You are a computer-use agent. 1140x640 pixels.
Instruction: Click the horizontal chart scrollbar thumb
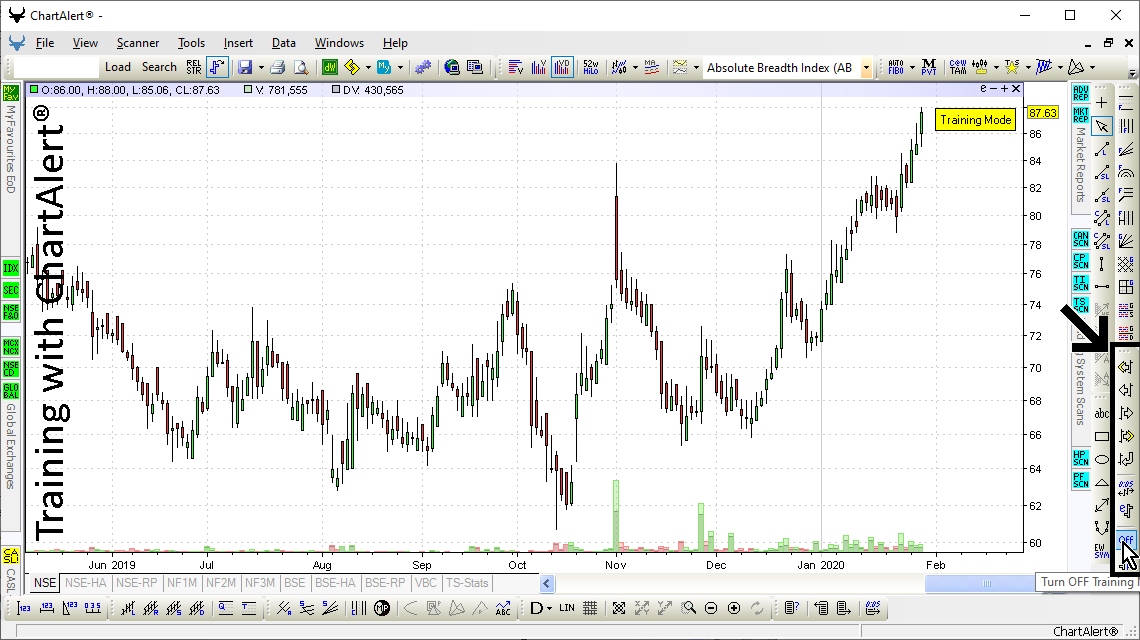[987, 583]
